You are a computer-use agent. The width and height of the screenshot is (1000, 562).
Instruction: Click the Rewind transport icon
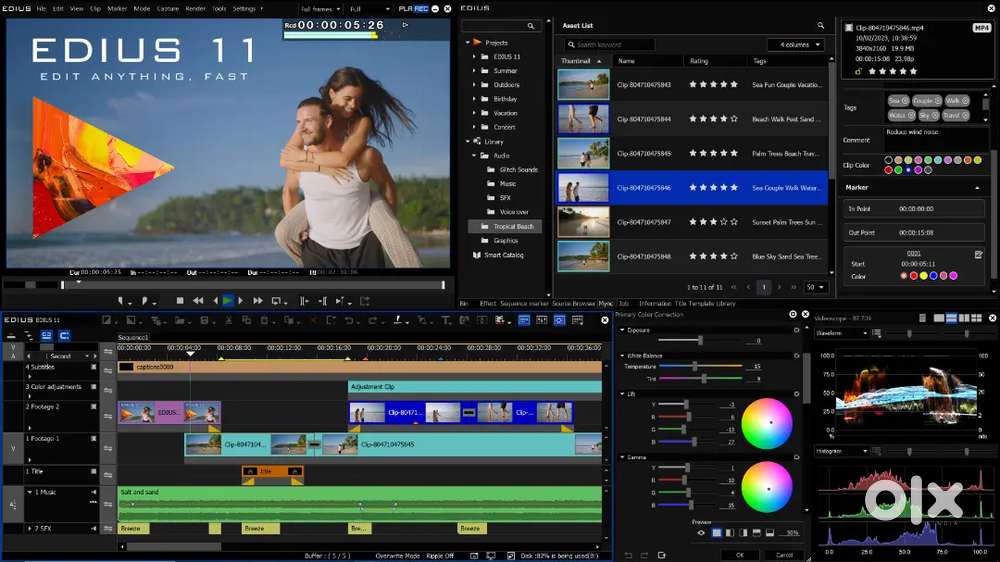point(198,300)
